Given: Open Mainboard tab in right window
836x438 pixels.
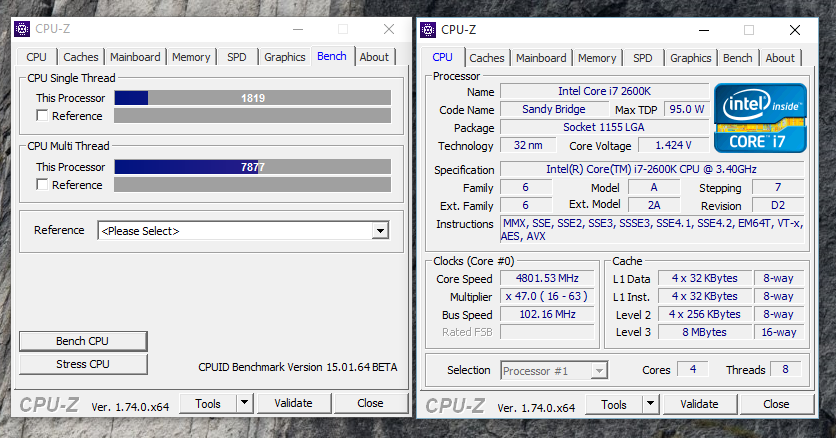Looking at the screenshot, I should point(541,58).
